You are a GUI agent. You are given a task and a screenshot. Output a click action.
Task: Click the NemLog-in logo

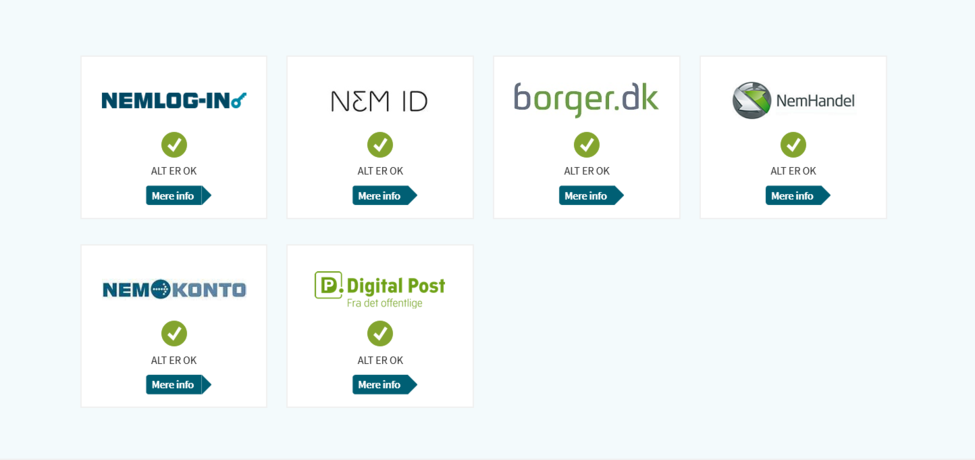(x=174, y=100)
